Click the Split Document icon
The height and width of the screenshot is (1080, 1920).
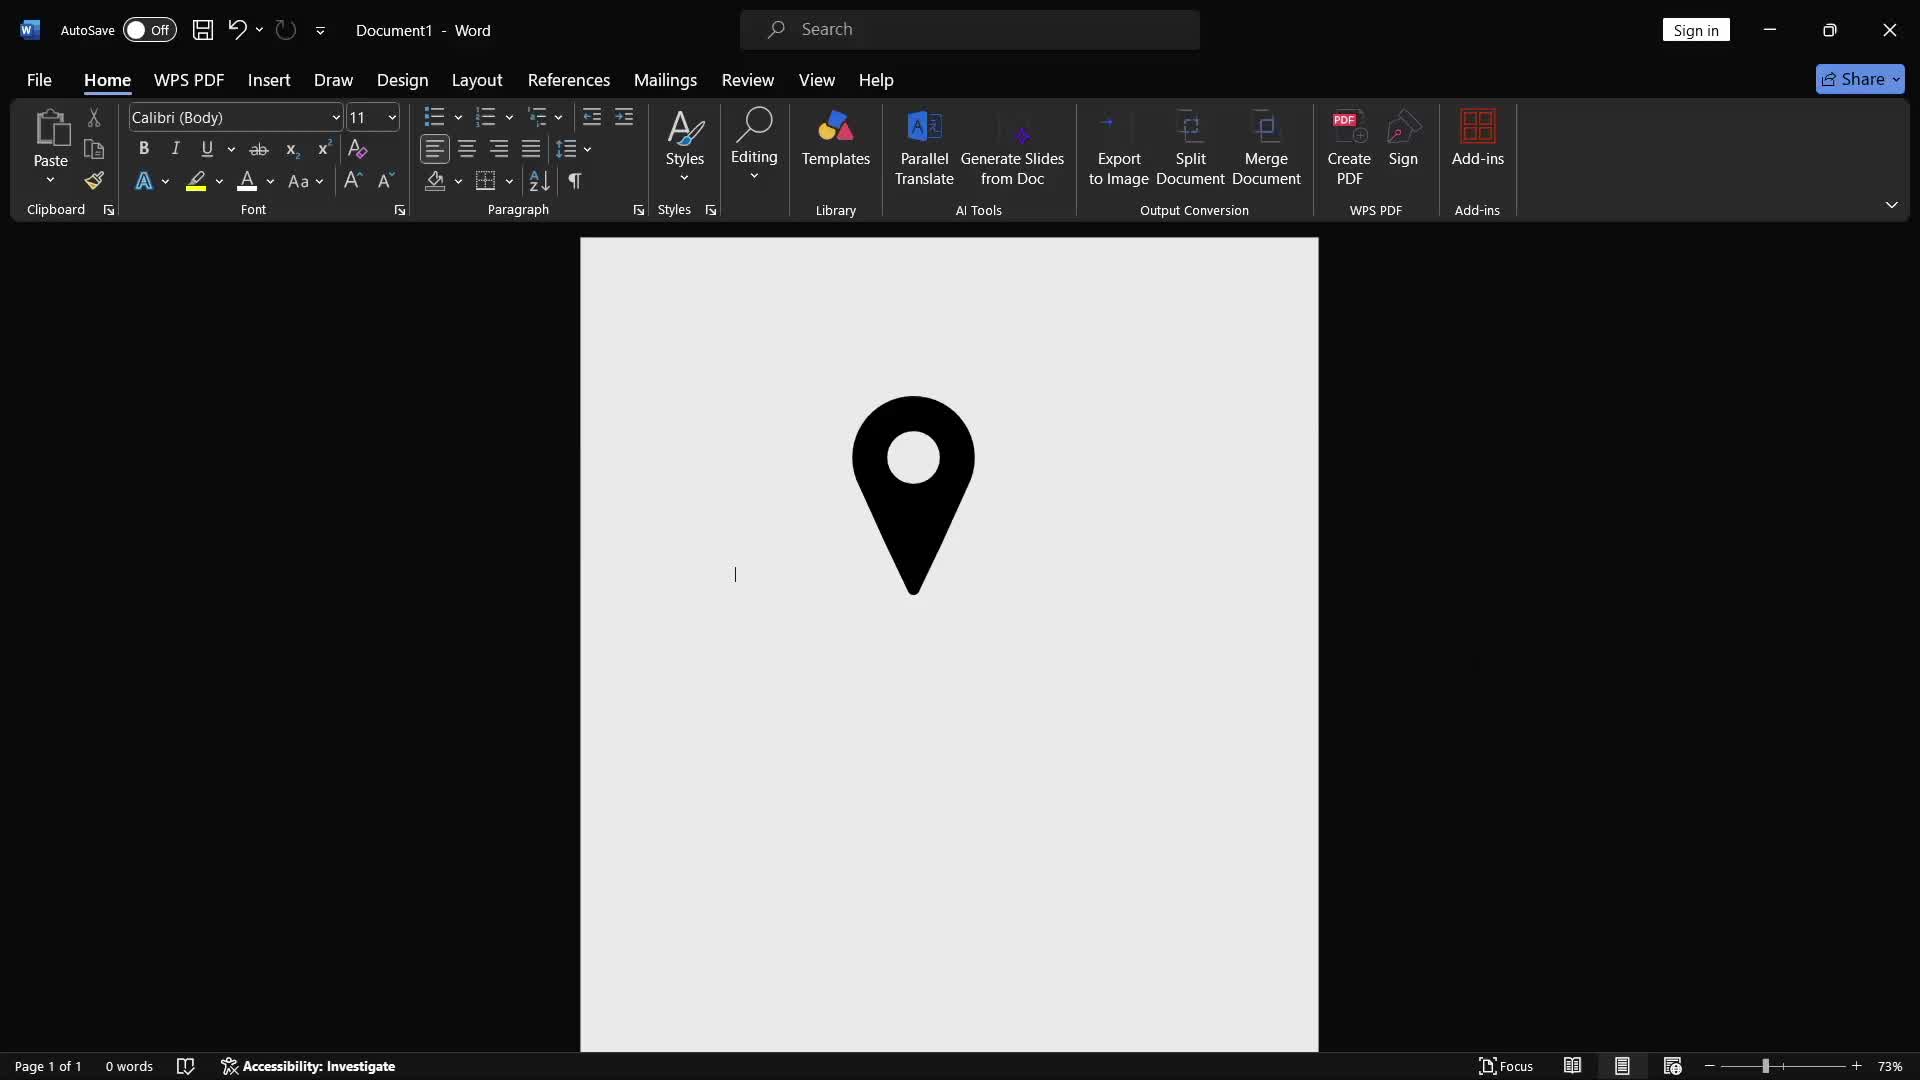point(1190,148)
